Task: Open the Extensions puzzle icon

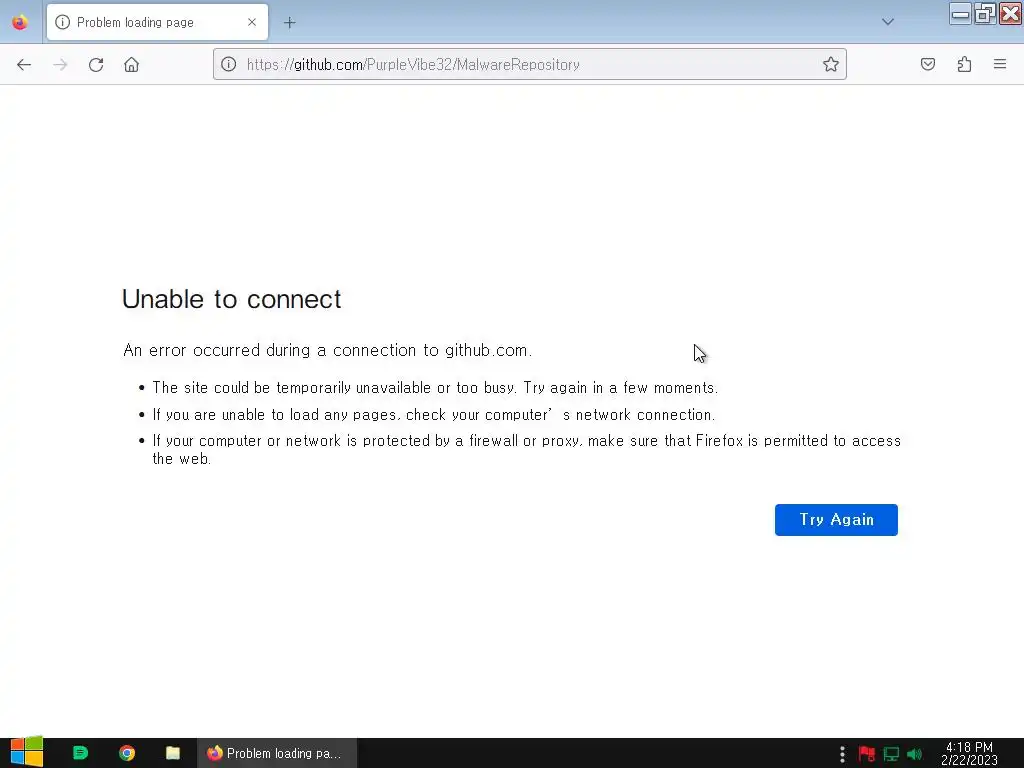Action: pos(965,64)
